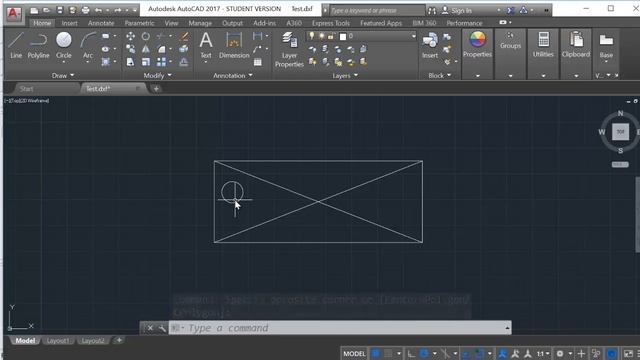Toggle snap mode in status bar
Viewport: 640px width, 360px height.
388,353
